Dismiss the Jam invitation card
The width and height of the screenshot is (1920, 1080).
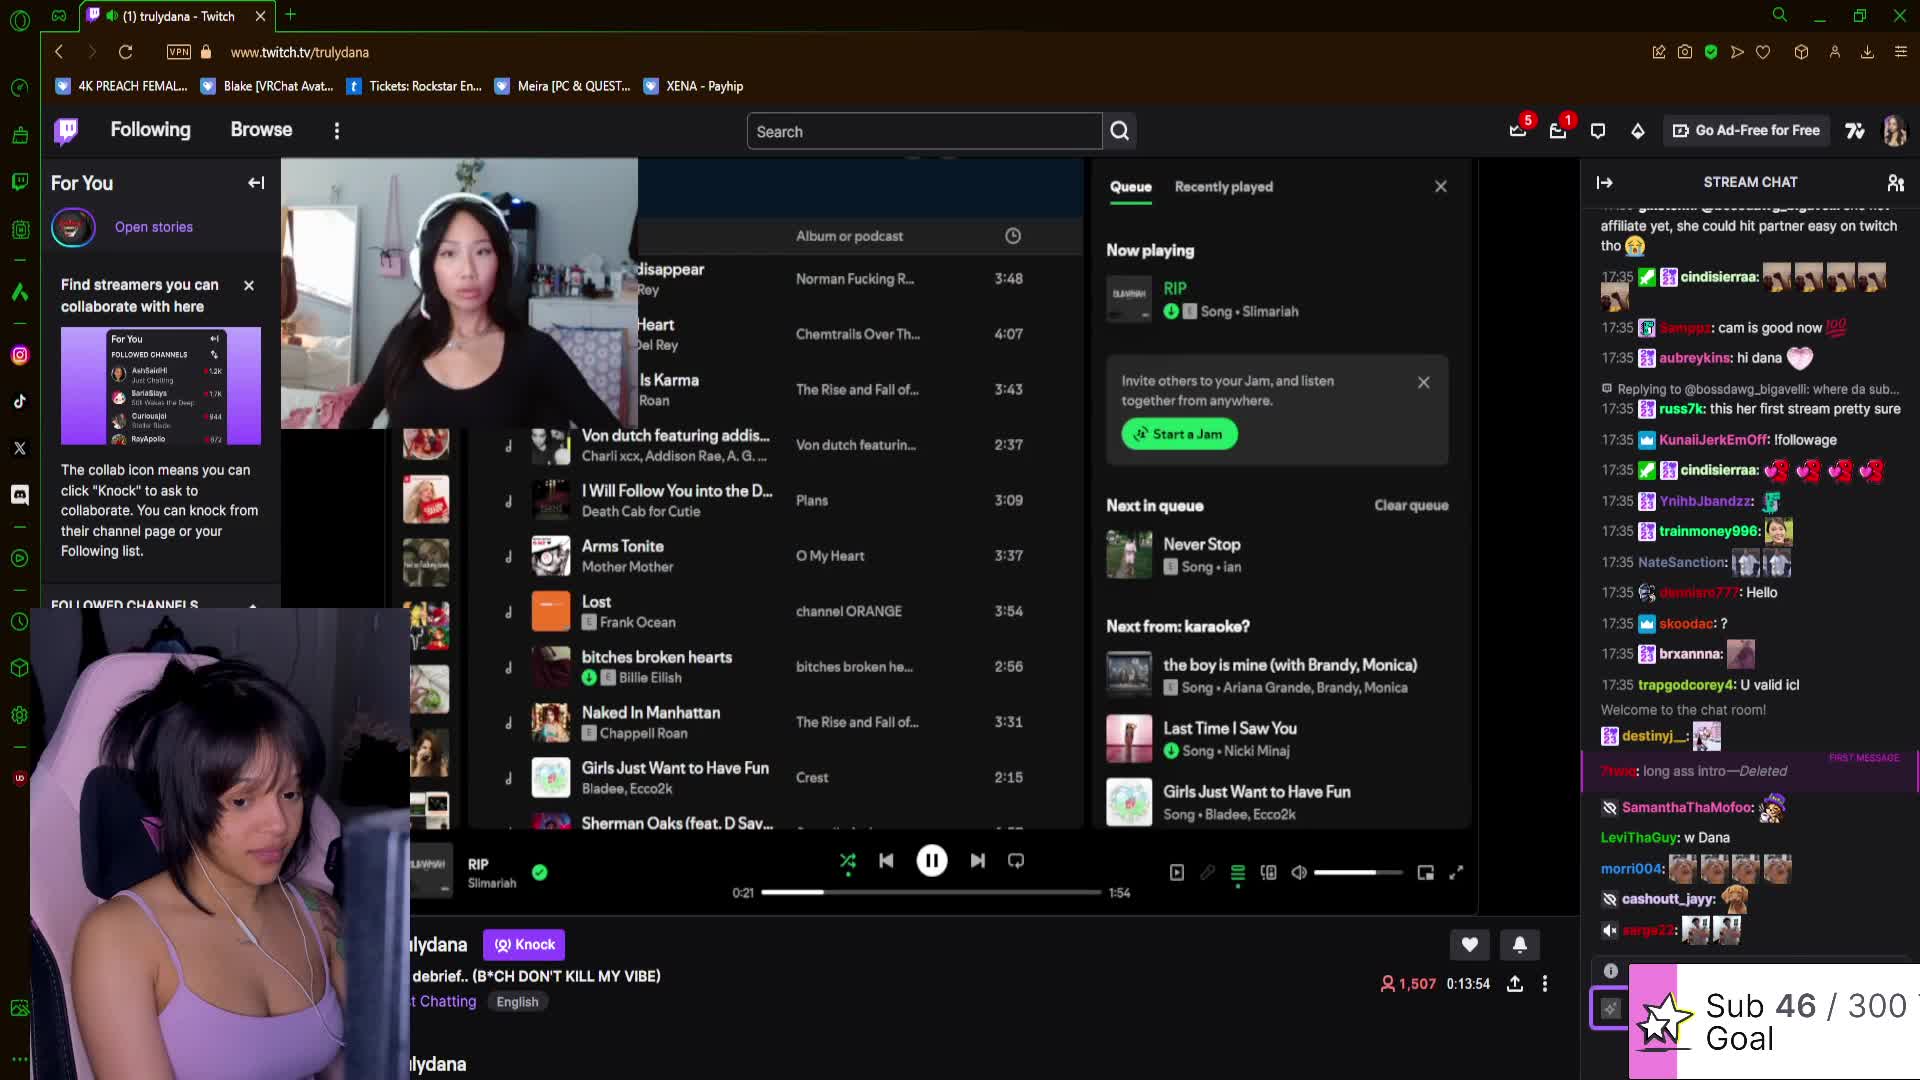tap(1424, 382)
